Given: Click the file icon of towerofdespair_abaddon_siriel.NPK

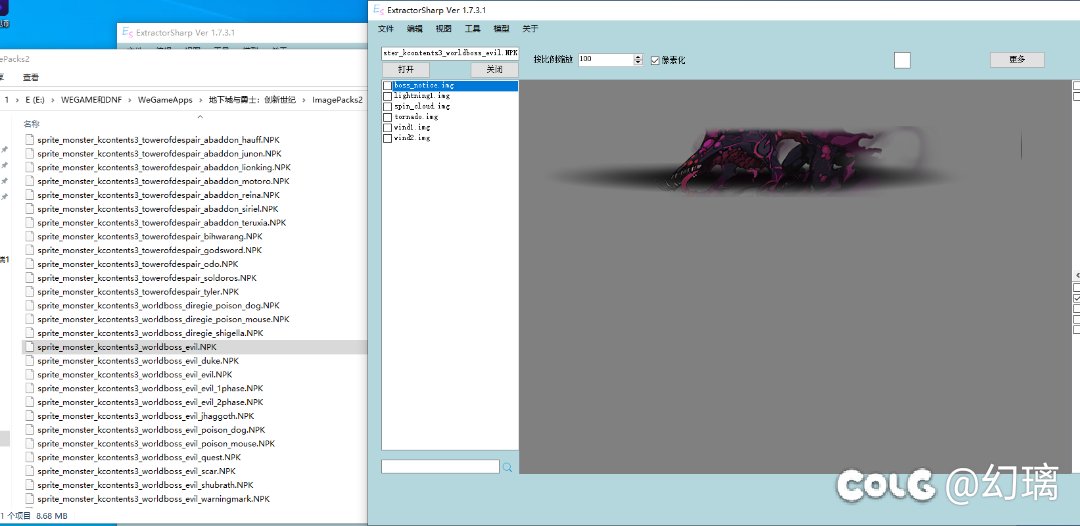Looking at the screenshot, I should 30,209.
